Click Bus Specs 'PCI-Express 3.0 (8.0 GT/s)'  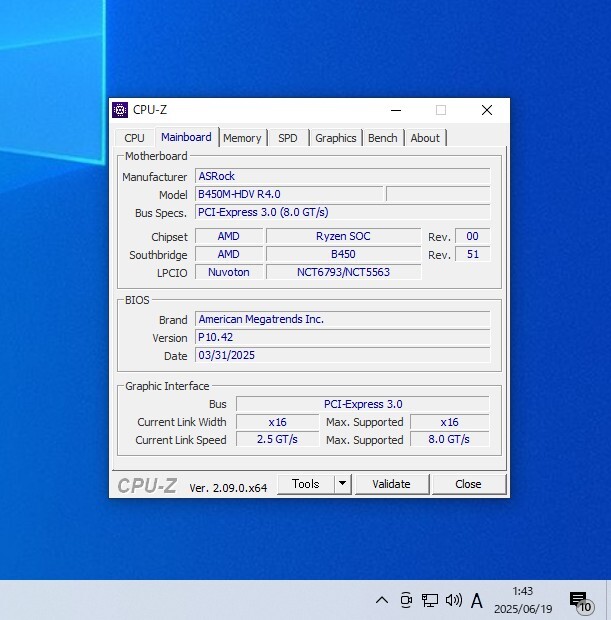click(x=342, y=212)
